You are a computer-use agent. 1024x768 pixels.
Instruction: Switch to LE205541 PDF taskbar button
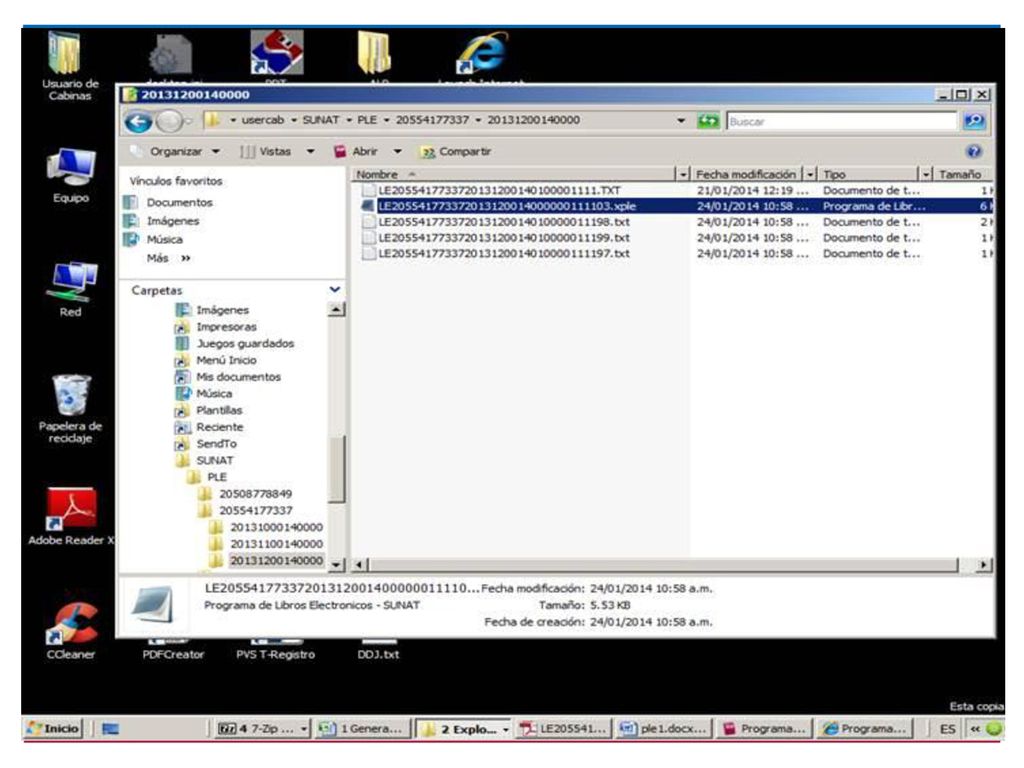click(564, 729)
